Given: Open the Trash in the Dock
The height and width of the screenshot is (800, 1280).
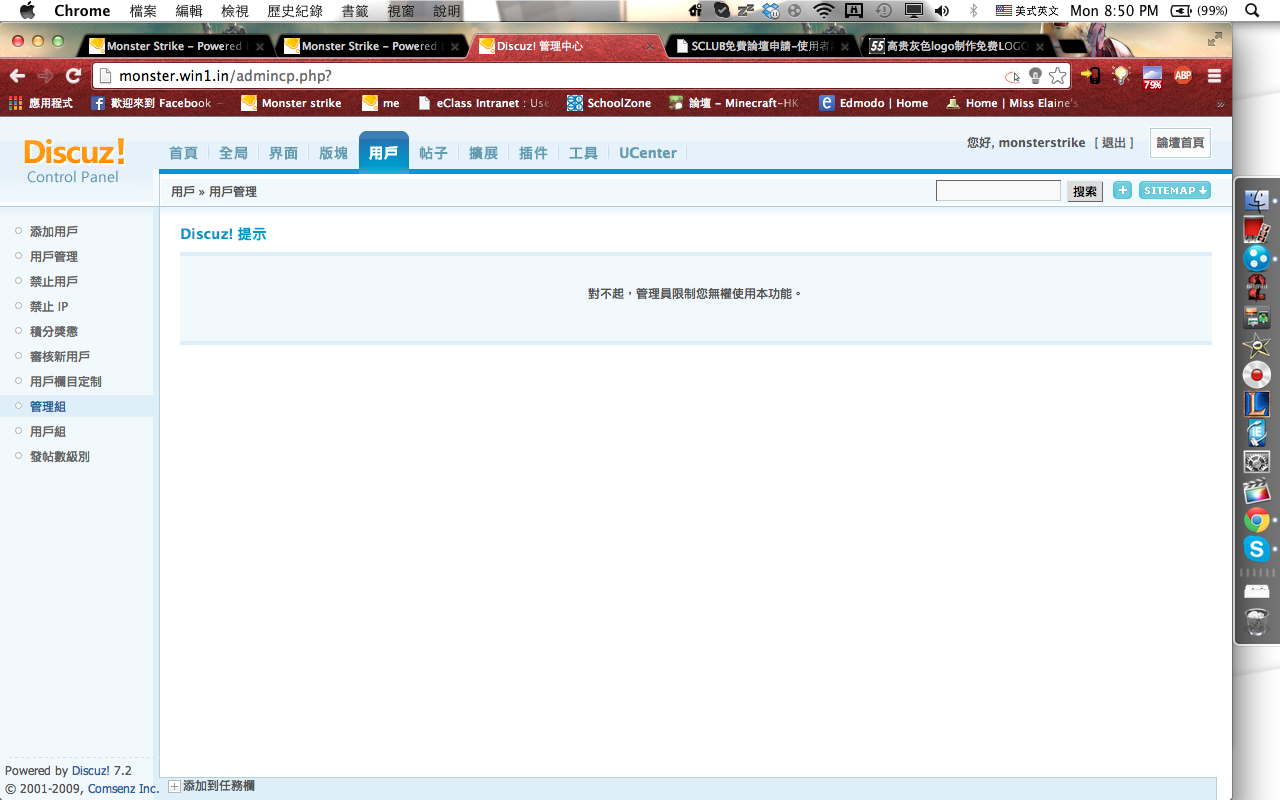Looking at the screenshot, I should [1257, 622].
